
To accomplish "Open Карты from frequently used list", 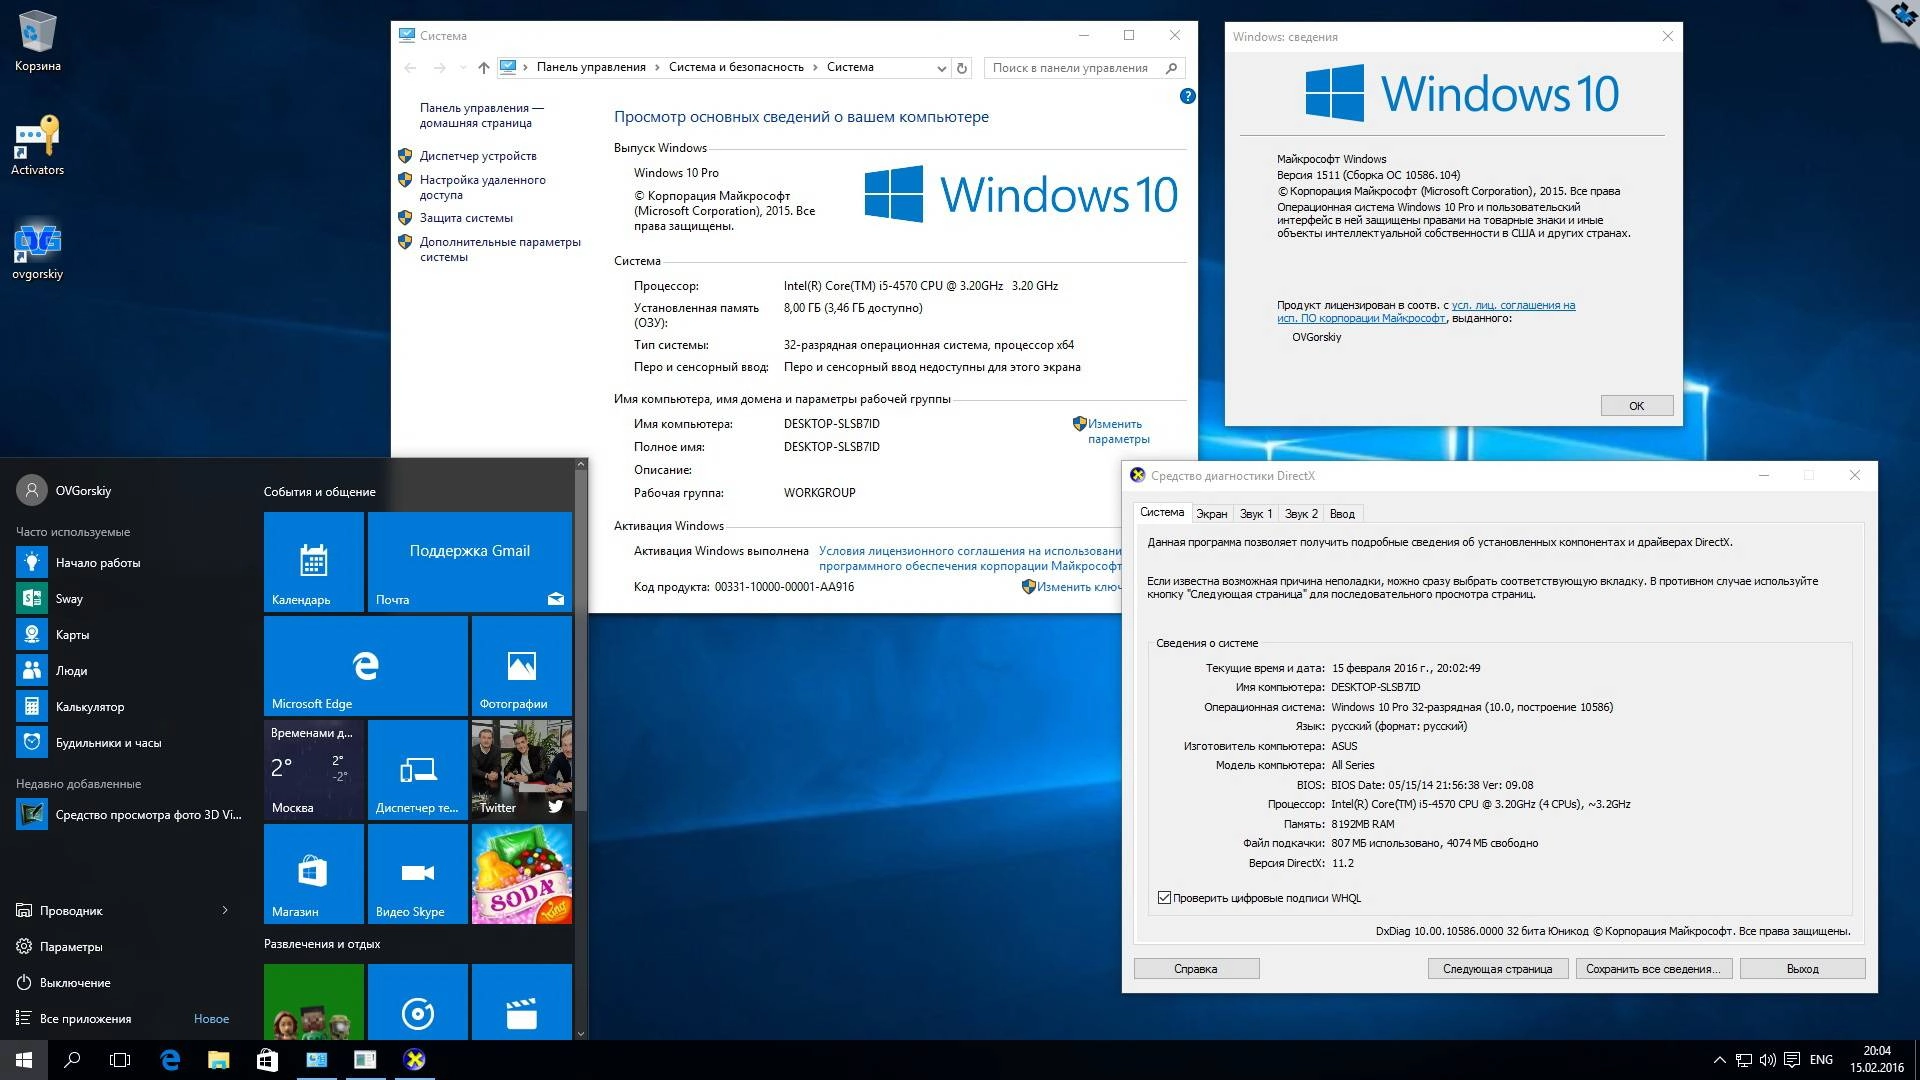I will (128, 635).
